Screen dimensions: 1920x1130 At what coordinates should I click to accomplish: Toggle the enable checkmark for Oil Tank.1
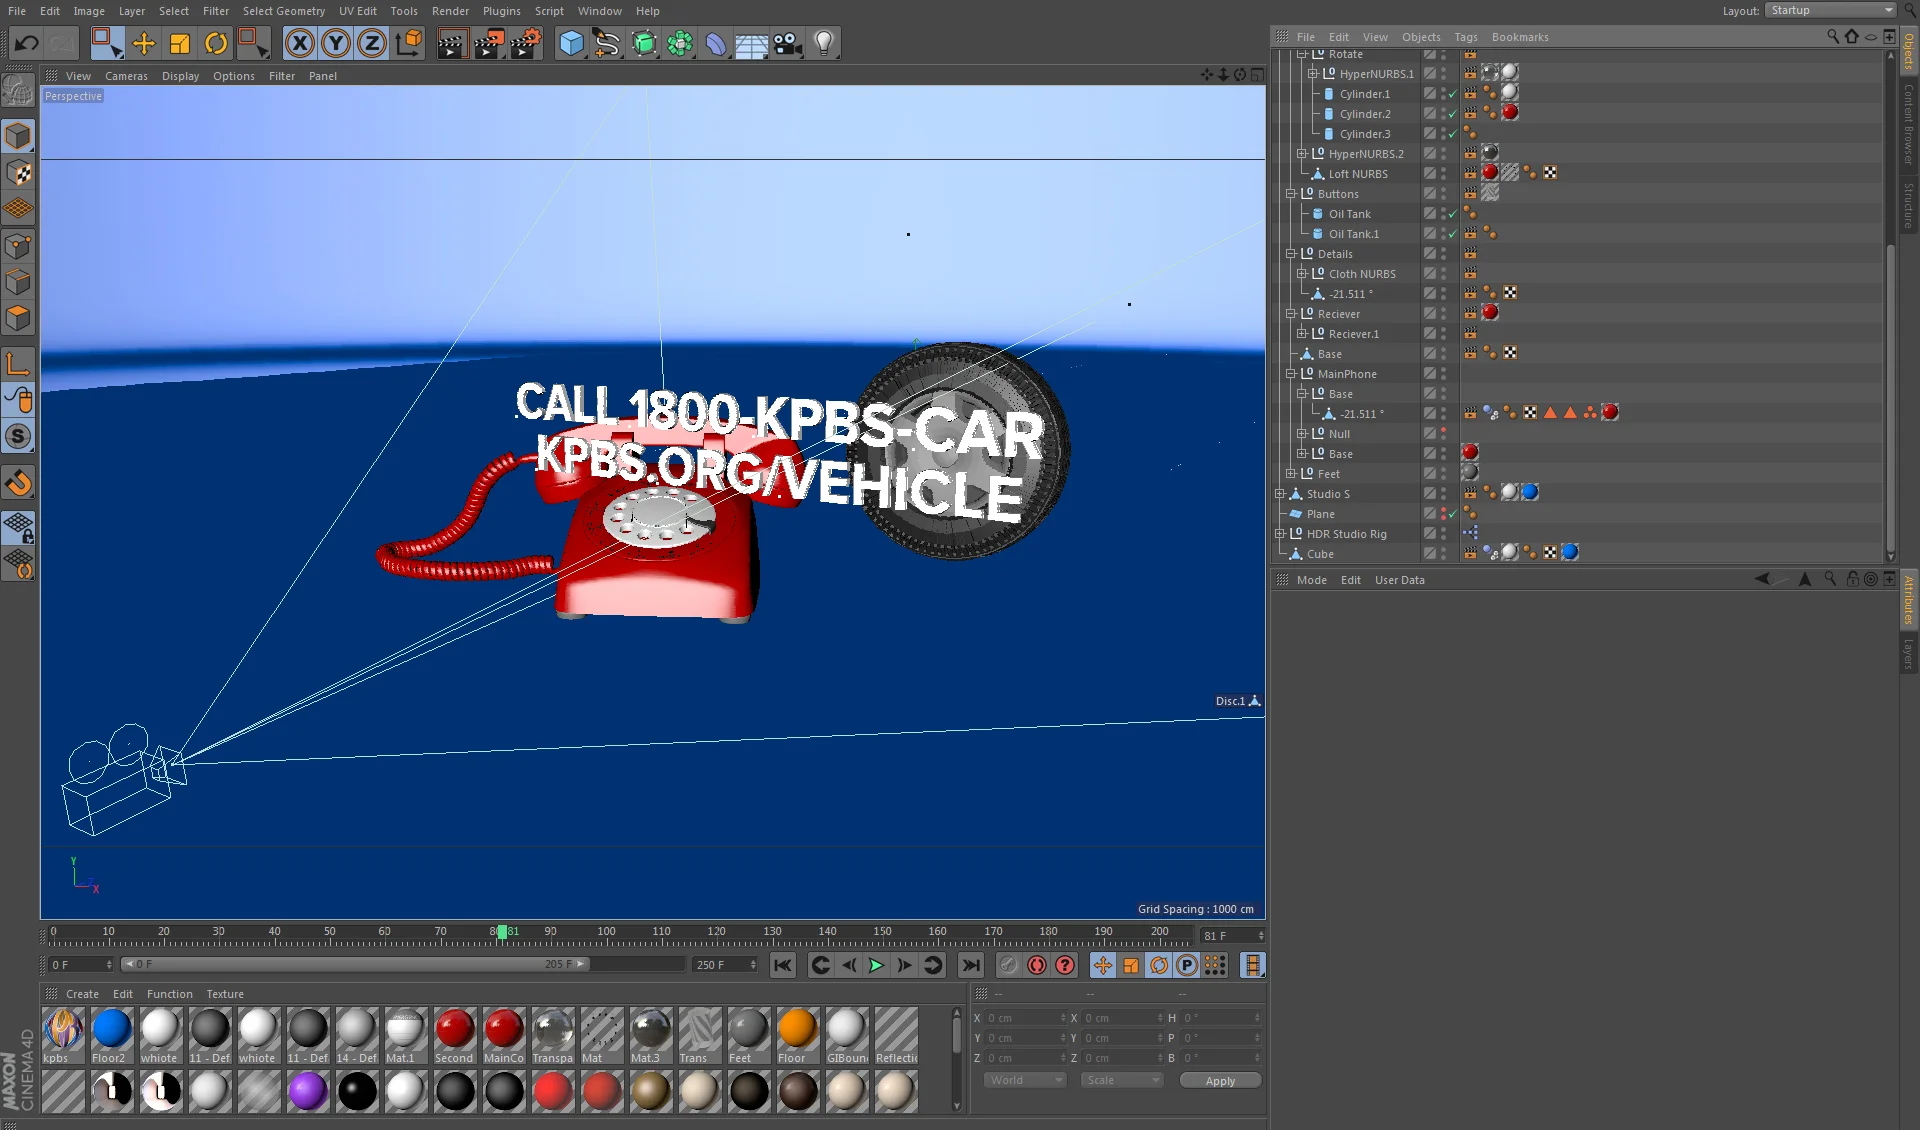pos(1453,234)
